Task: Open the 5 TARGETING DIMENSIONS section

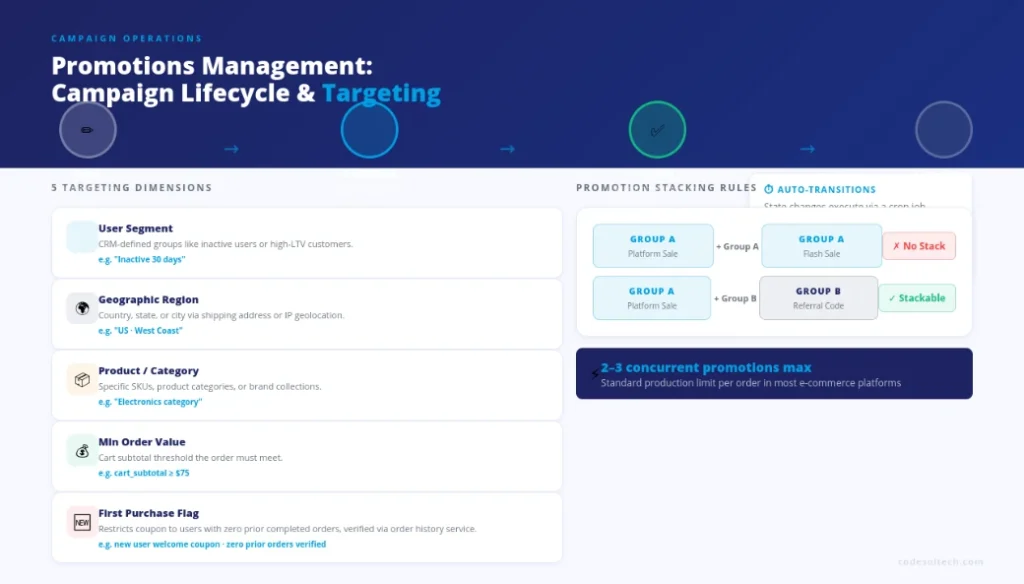Action: click(131, 187)
